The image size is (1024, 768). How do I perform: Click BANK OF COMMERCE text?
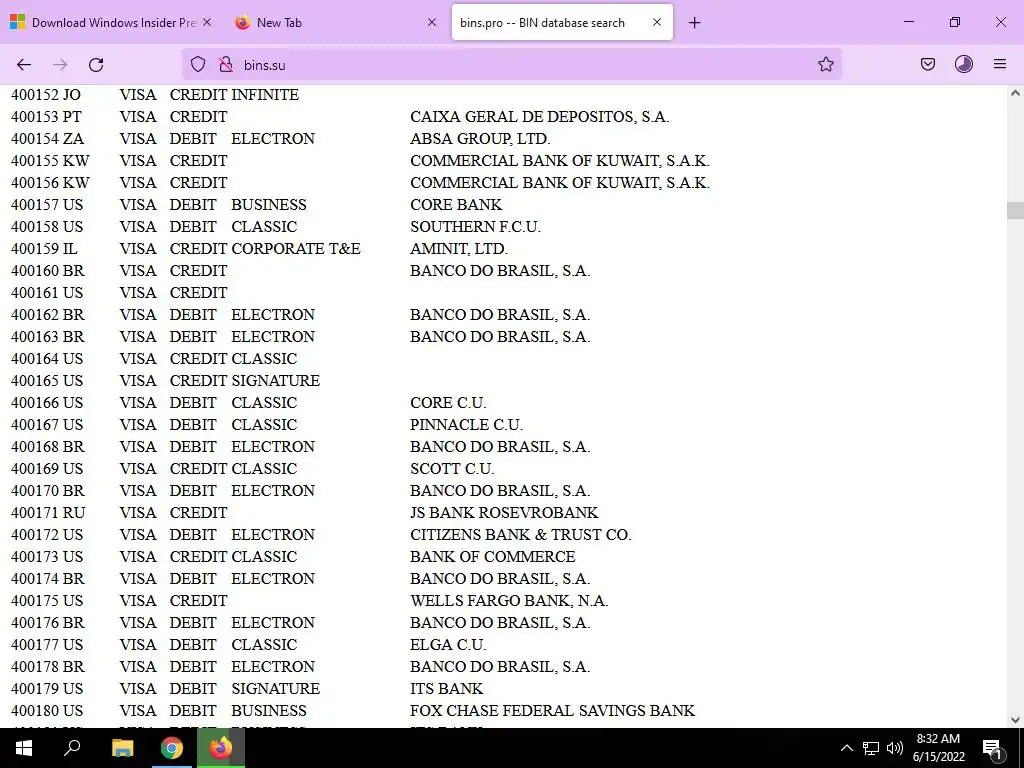(x=492, y=557)
